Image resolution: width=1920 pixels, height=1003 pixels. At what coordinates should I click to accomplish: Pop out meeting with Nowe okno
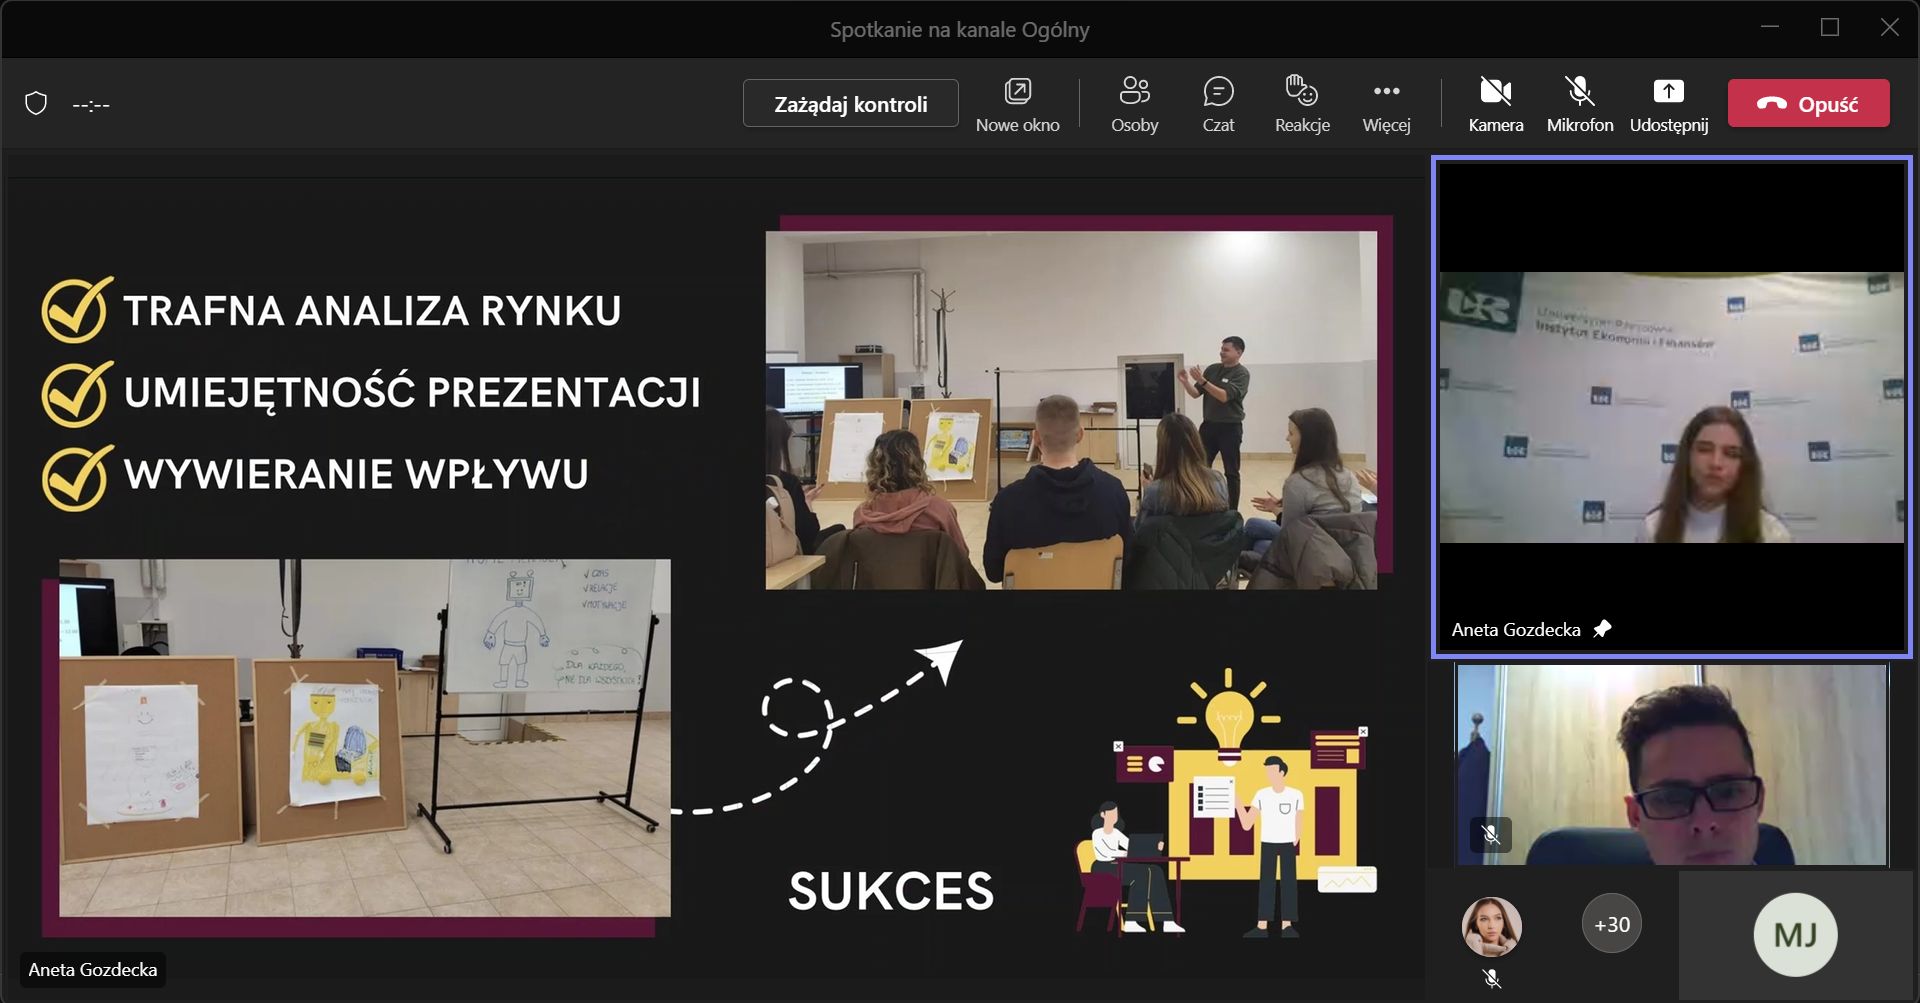(x=1017, y=104)
